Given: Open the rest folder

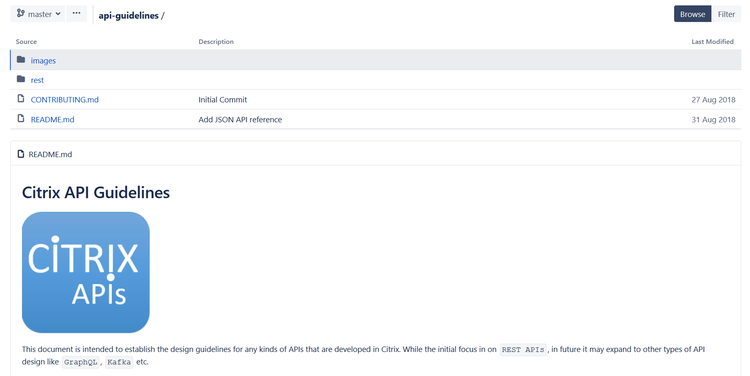Looking at the screenshot, I should [x=37, y=80].
